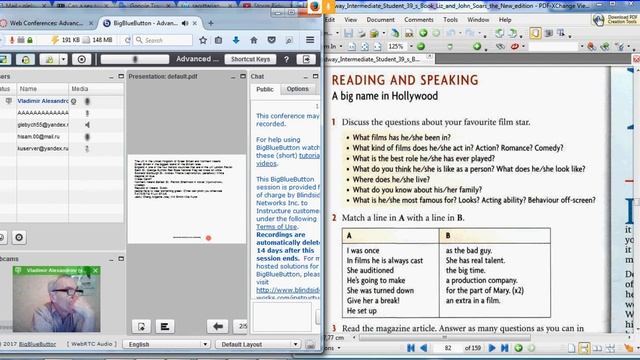Click BigBlueButton record circle button
Viewport: 640px width, 360px height.
pos(82,60)
